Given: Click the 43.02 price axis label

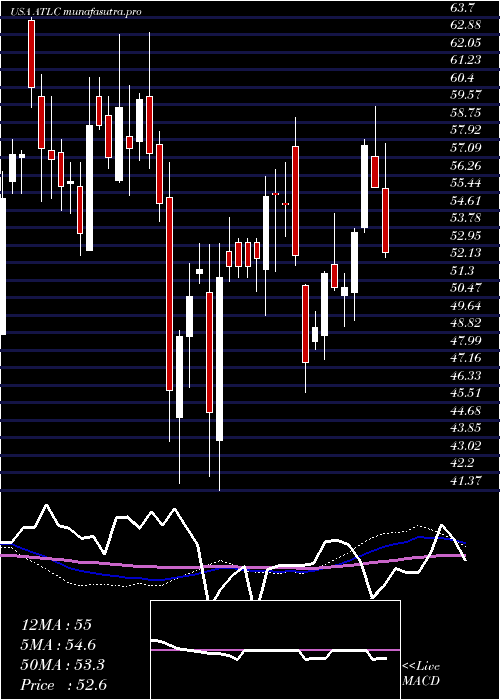Looking at the screenshot, I should 466,445.
